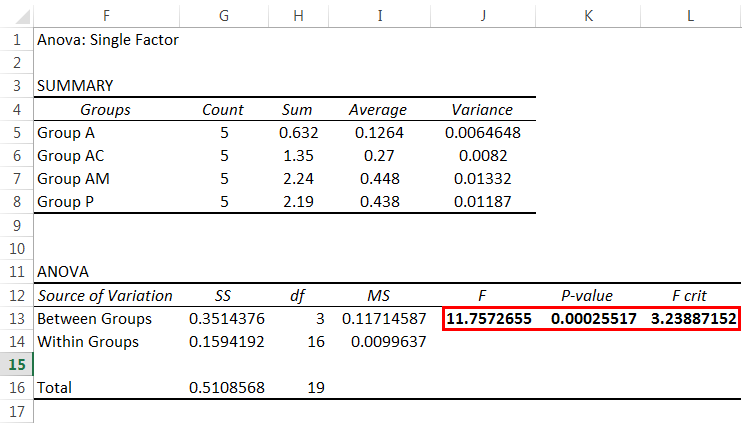The width and height of the screenshot is (742, 423).
Task: Click the 'SS' header cell
Action: [223, 296]
